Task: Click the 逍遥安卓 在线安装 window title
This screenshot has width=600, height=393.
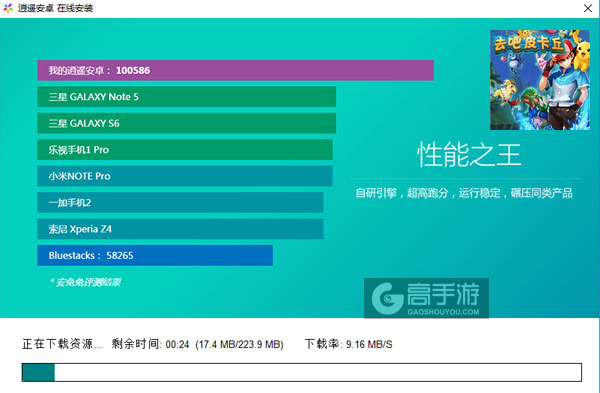Action: click(55, 8)
